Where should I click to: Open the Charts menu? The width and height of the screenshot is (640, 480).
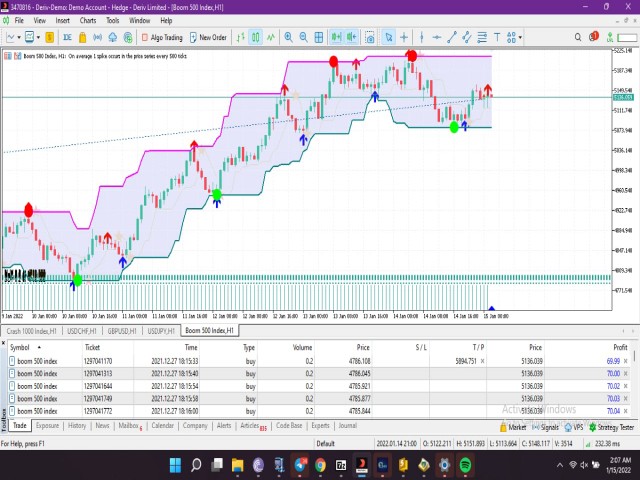(x=88, y=20)
